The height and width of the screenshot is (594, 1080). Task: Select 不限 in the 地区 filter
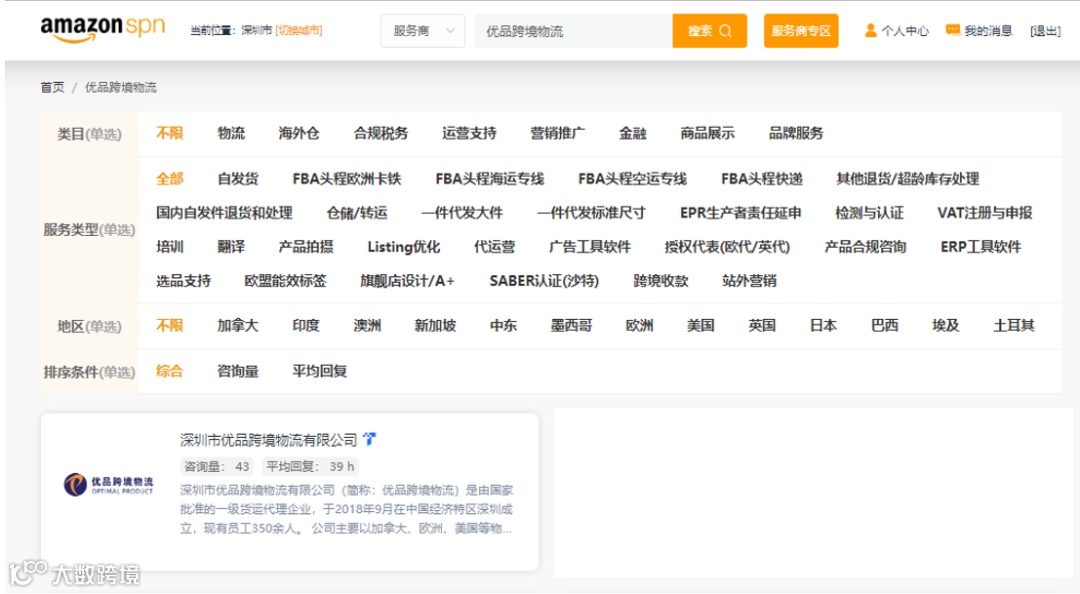[169, 325]
